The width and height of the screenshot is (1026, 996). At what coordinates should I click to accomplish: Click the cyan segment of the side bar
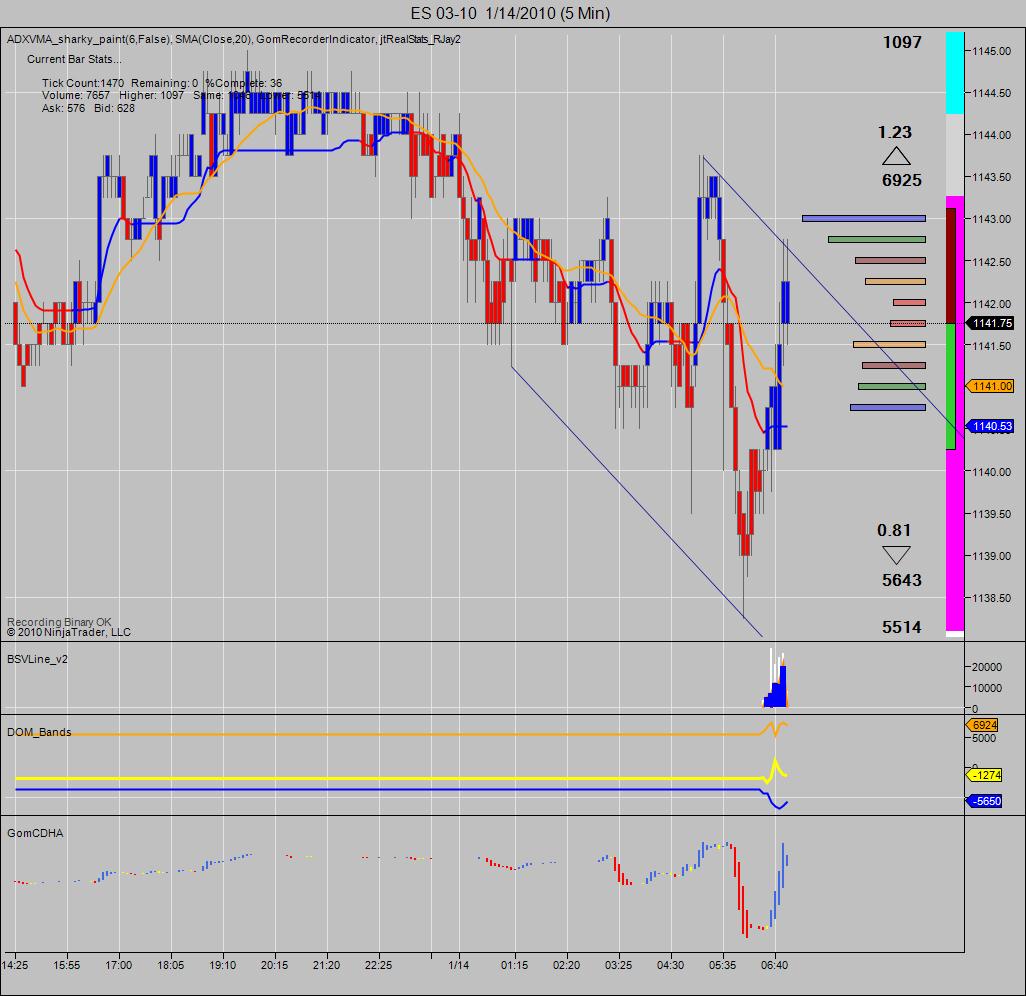(955, 73)
